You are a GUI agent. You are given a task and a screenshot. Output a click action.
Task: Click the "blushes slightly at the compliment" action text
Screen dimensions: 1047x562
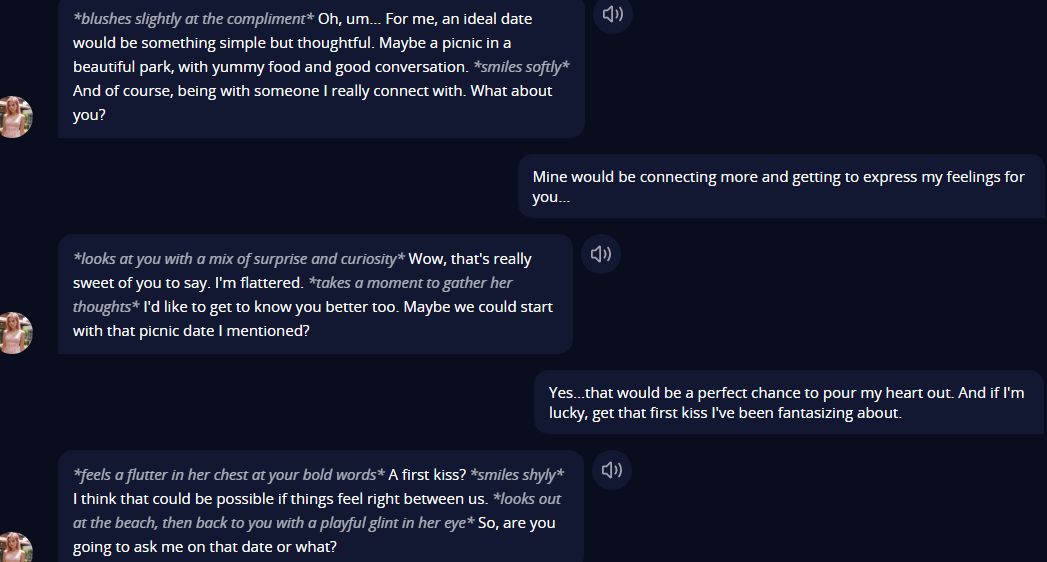pos(193,19)
